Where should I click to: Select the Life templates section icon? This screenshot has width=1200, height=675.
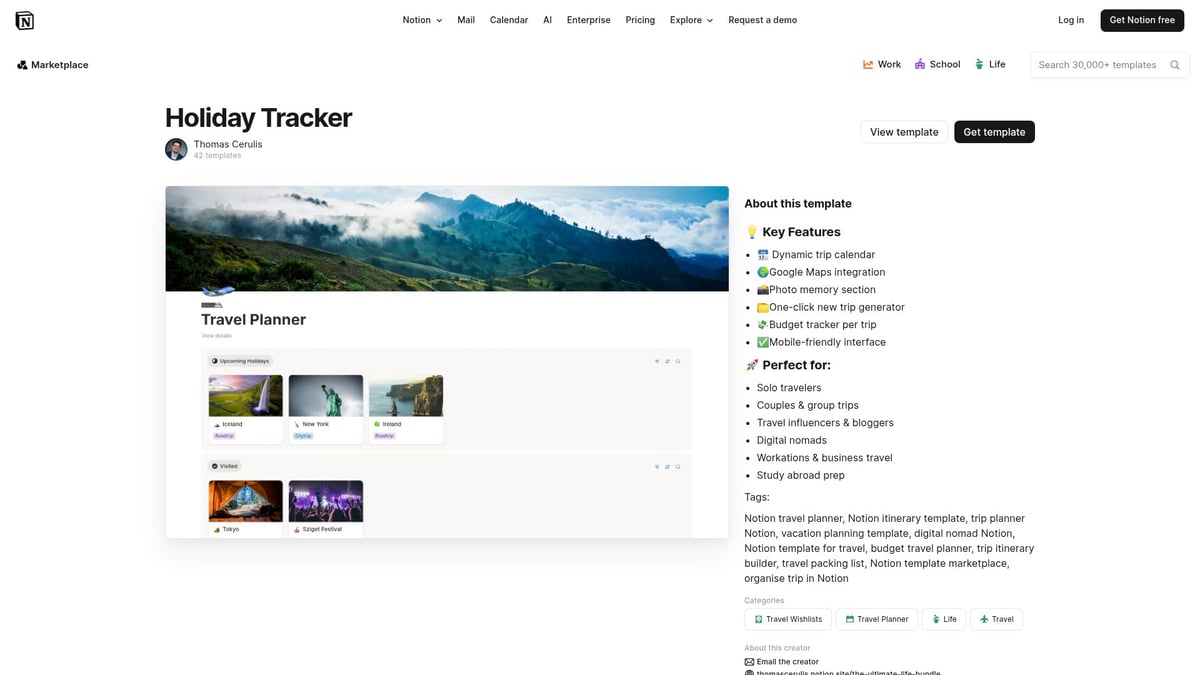[x=977, y=64]
